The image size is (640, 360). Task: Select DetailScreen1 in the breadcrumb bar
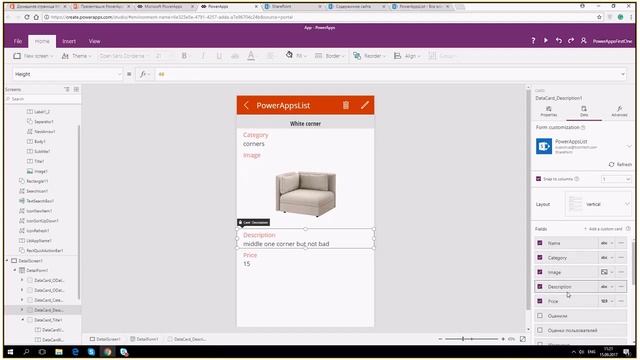105,339
